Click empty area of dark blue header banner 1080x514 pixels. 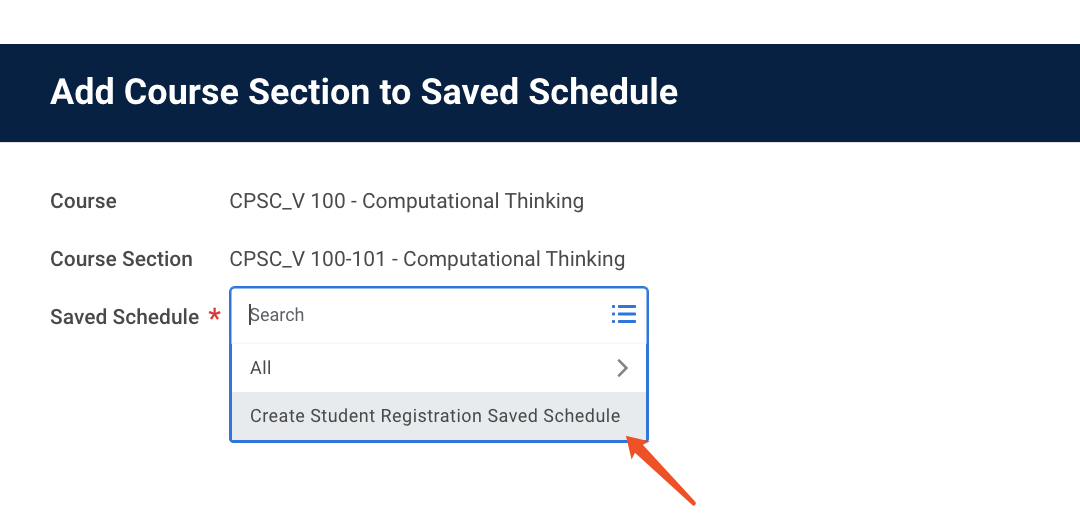(880, 92)
